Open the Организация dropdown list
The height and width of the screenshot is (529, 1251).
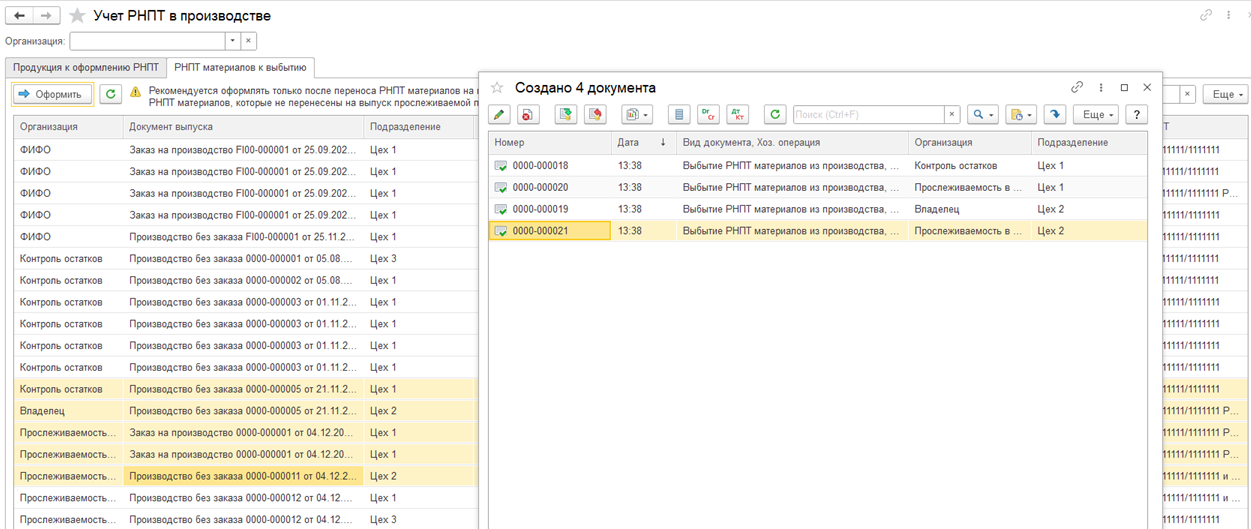[x=232, y=41]
